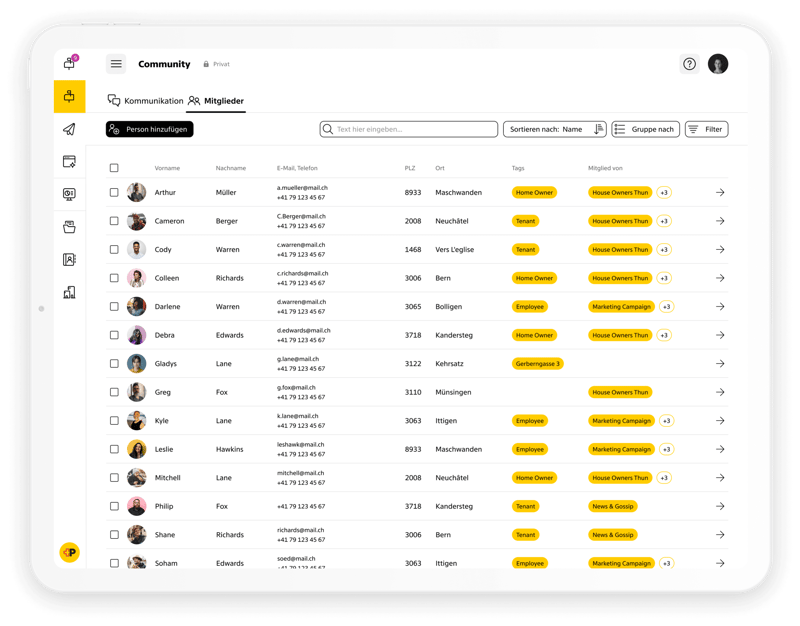The width and height of the screenshot is (800, 626).
Task: Click the Person hinzufügen button
Action: coord(149,129)
